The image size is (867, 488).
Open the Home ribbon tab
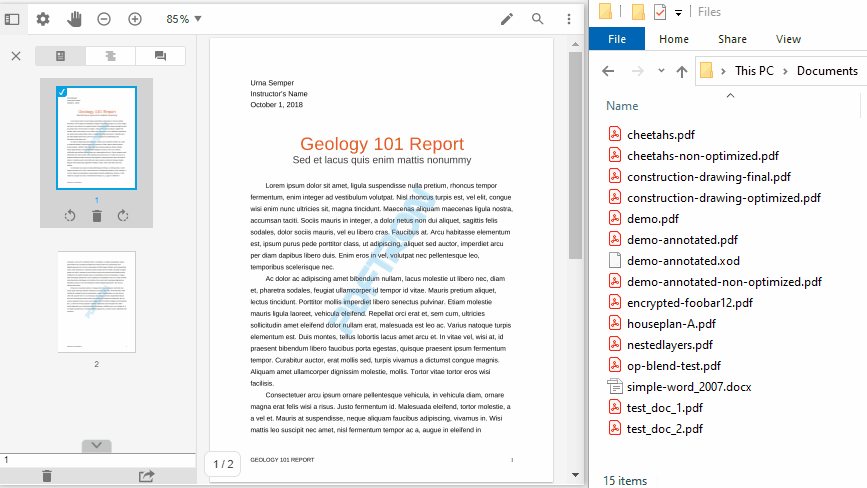point(673,39)
